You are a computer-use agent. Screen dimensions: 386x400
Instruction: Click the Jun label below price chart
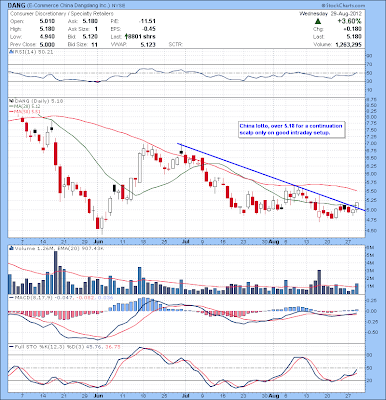click(x=98, y=240)
